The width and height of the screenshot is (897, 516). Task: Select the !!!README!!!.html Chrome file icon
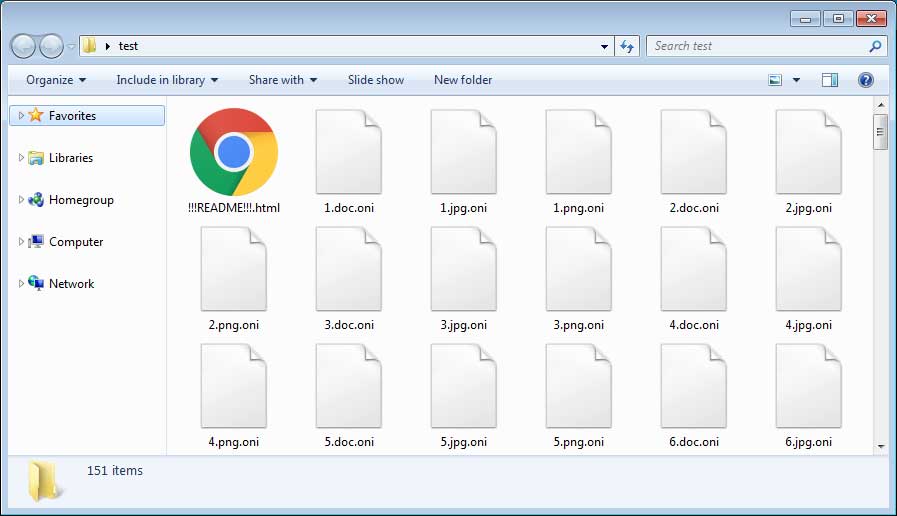[234, 152]
